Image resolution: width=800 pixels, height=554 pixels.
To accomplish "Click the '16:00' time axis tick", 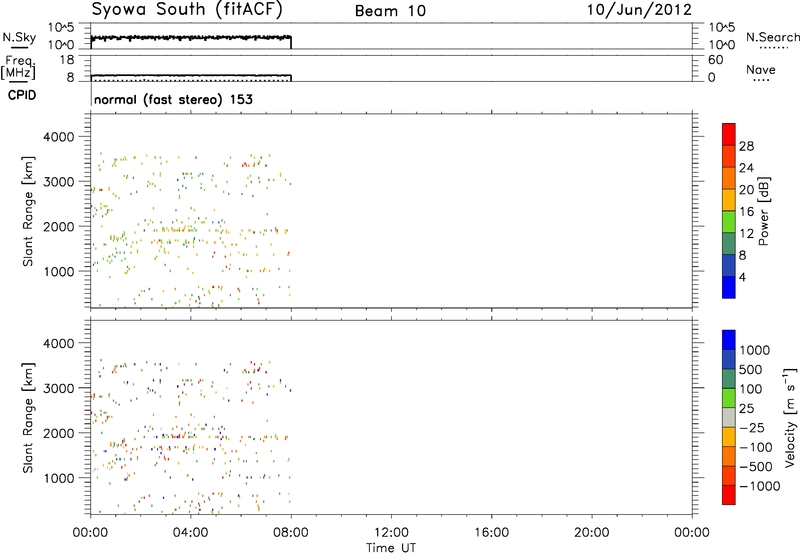I will (491, 533).
